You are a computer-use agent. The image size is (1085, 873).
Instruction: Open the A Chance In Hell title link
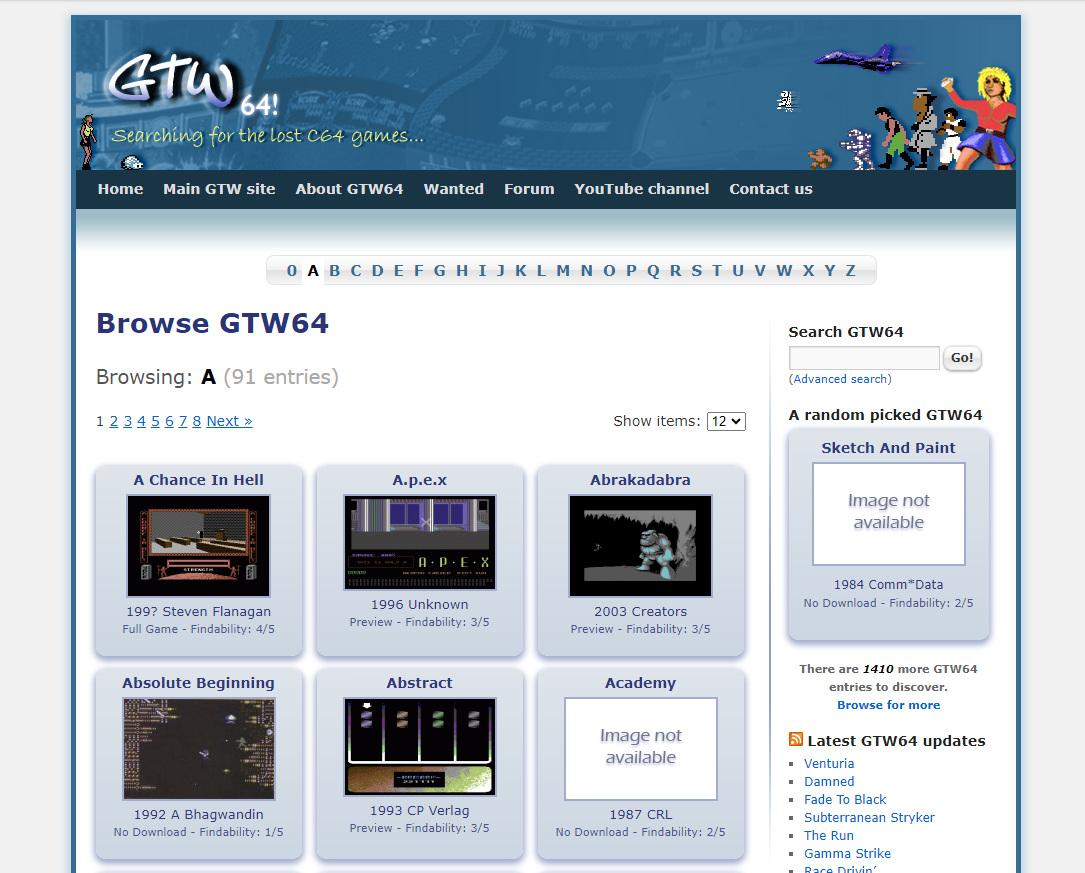(x=199, y=480)
